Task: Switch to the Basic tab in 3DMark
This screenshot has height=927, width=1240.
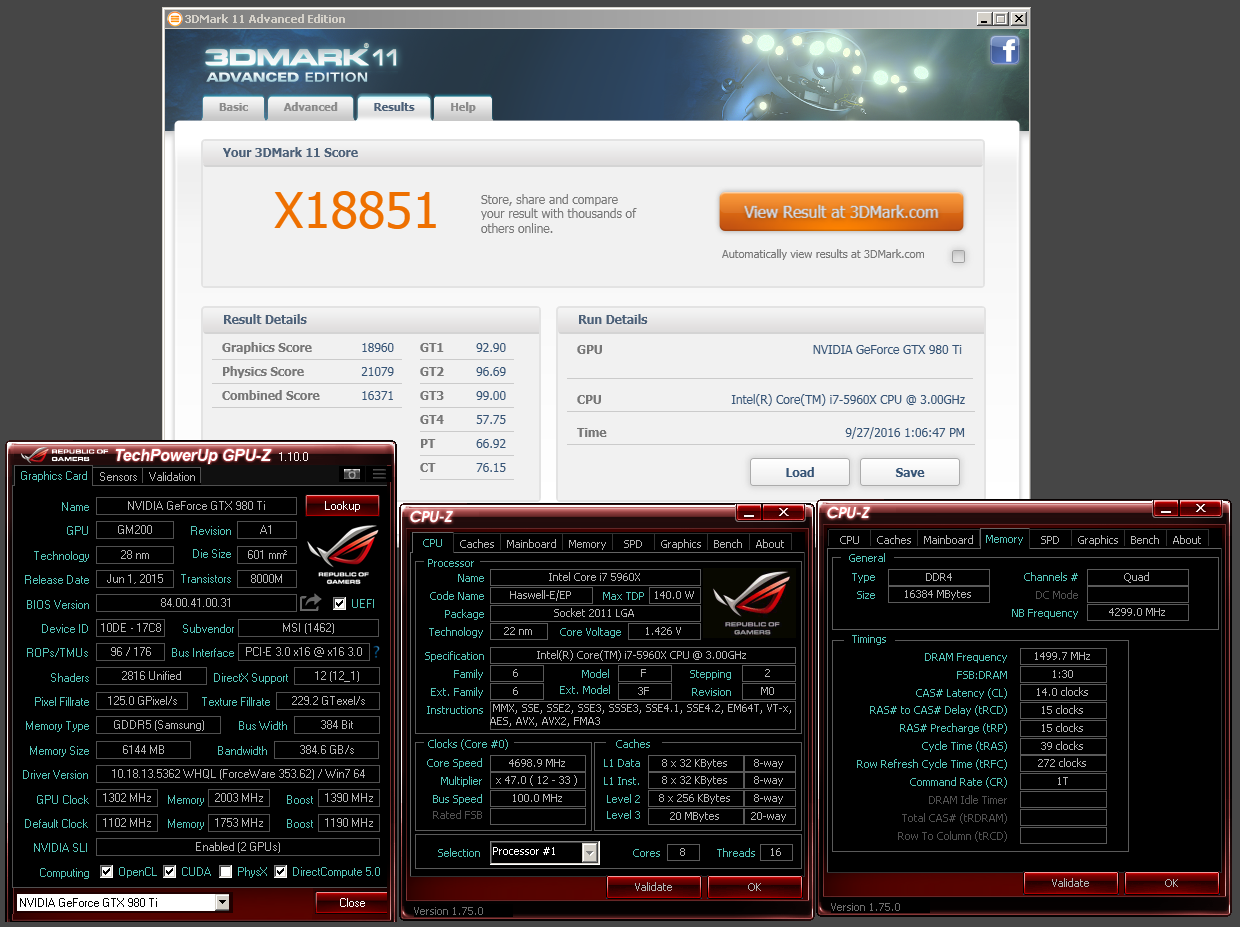Action: (233, 107)
